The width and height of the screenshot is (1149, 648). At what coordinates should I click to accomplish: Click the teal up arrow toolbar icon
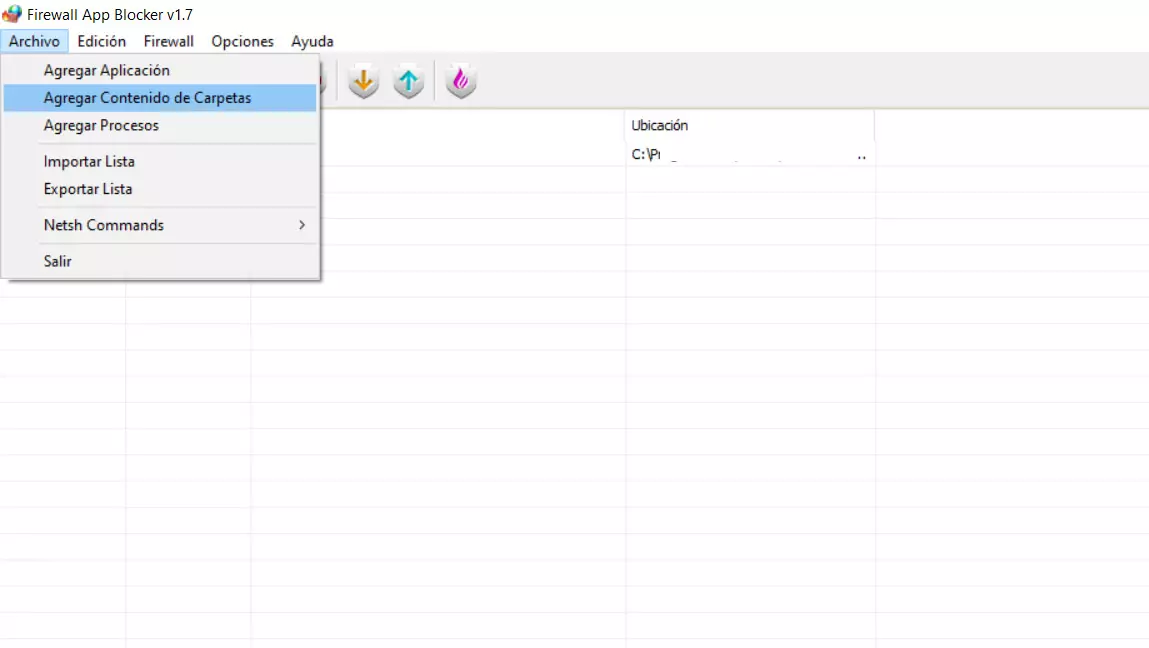(x=409, y=81)
